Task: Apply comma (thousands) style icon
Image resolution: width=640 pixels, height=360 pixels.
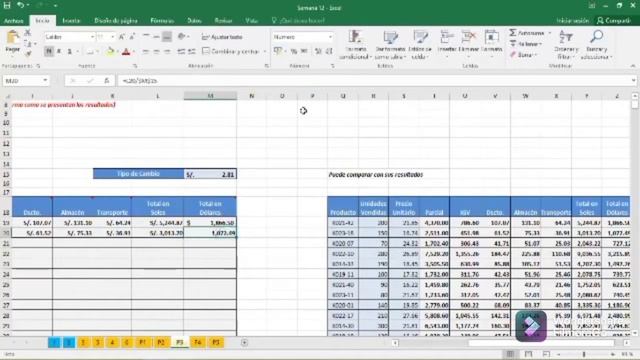Action: pyautogui.click(x=304, y=51)
